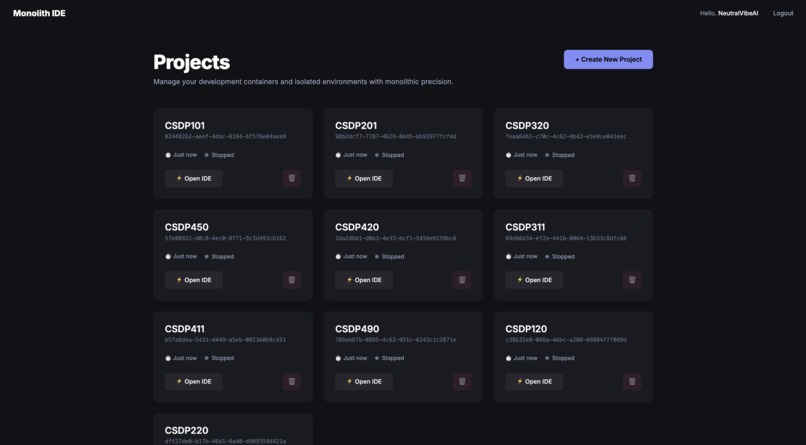The height and width of the screenshot is (445, 806).
Task: Click the ID string under CSDP311
Action: (x=566, y=238)
